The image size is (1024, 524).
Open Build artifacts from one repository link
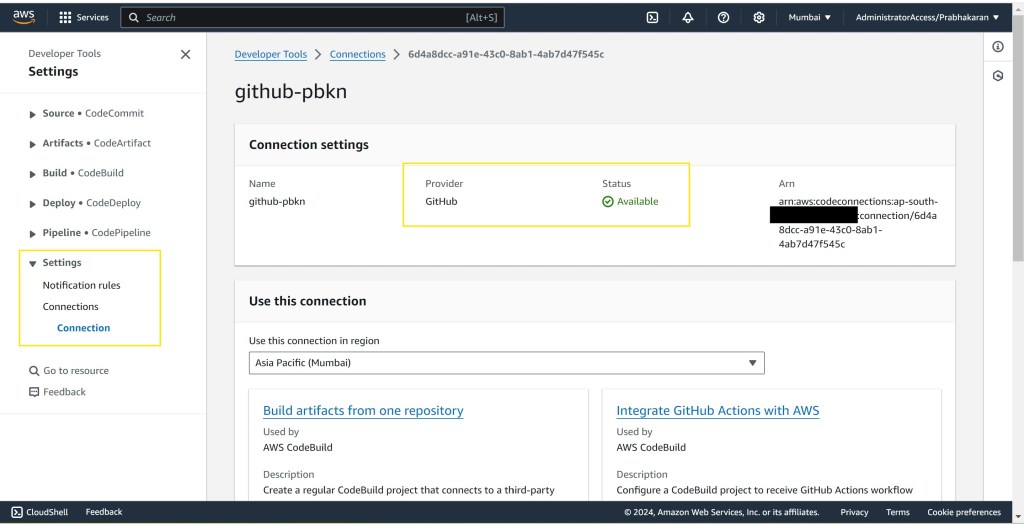pos(363,411)
